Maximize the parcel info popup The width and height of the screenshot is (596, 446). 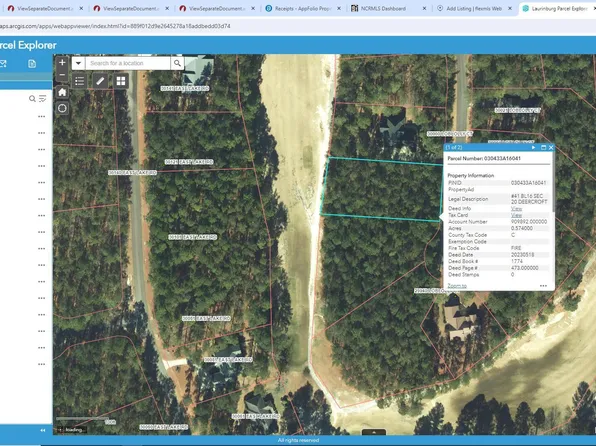tap(543, 147)
